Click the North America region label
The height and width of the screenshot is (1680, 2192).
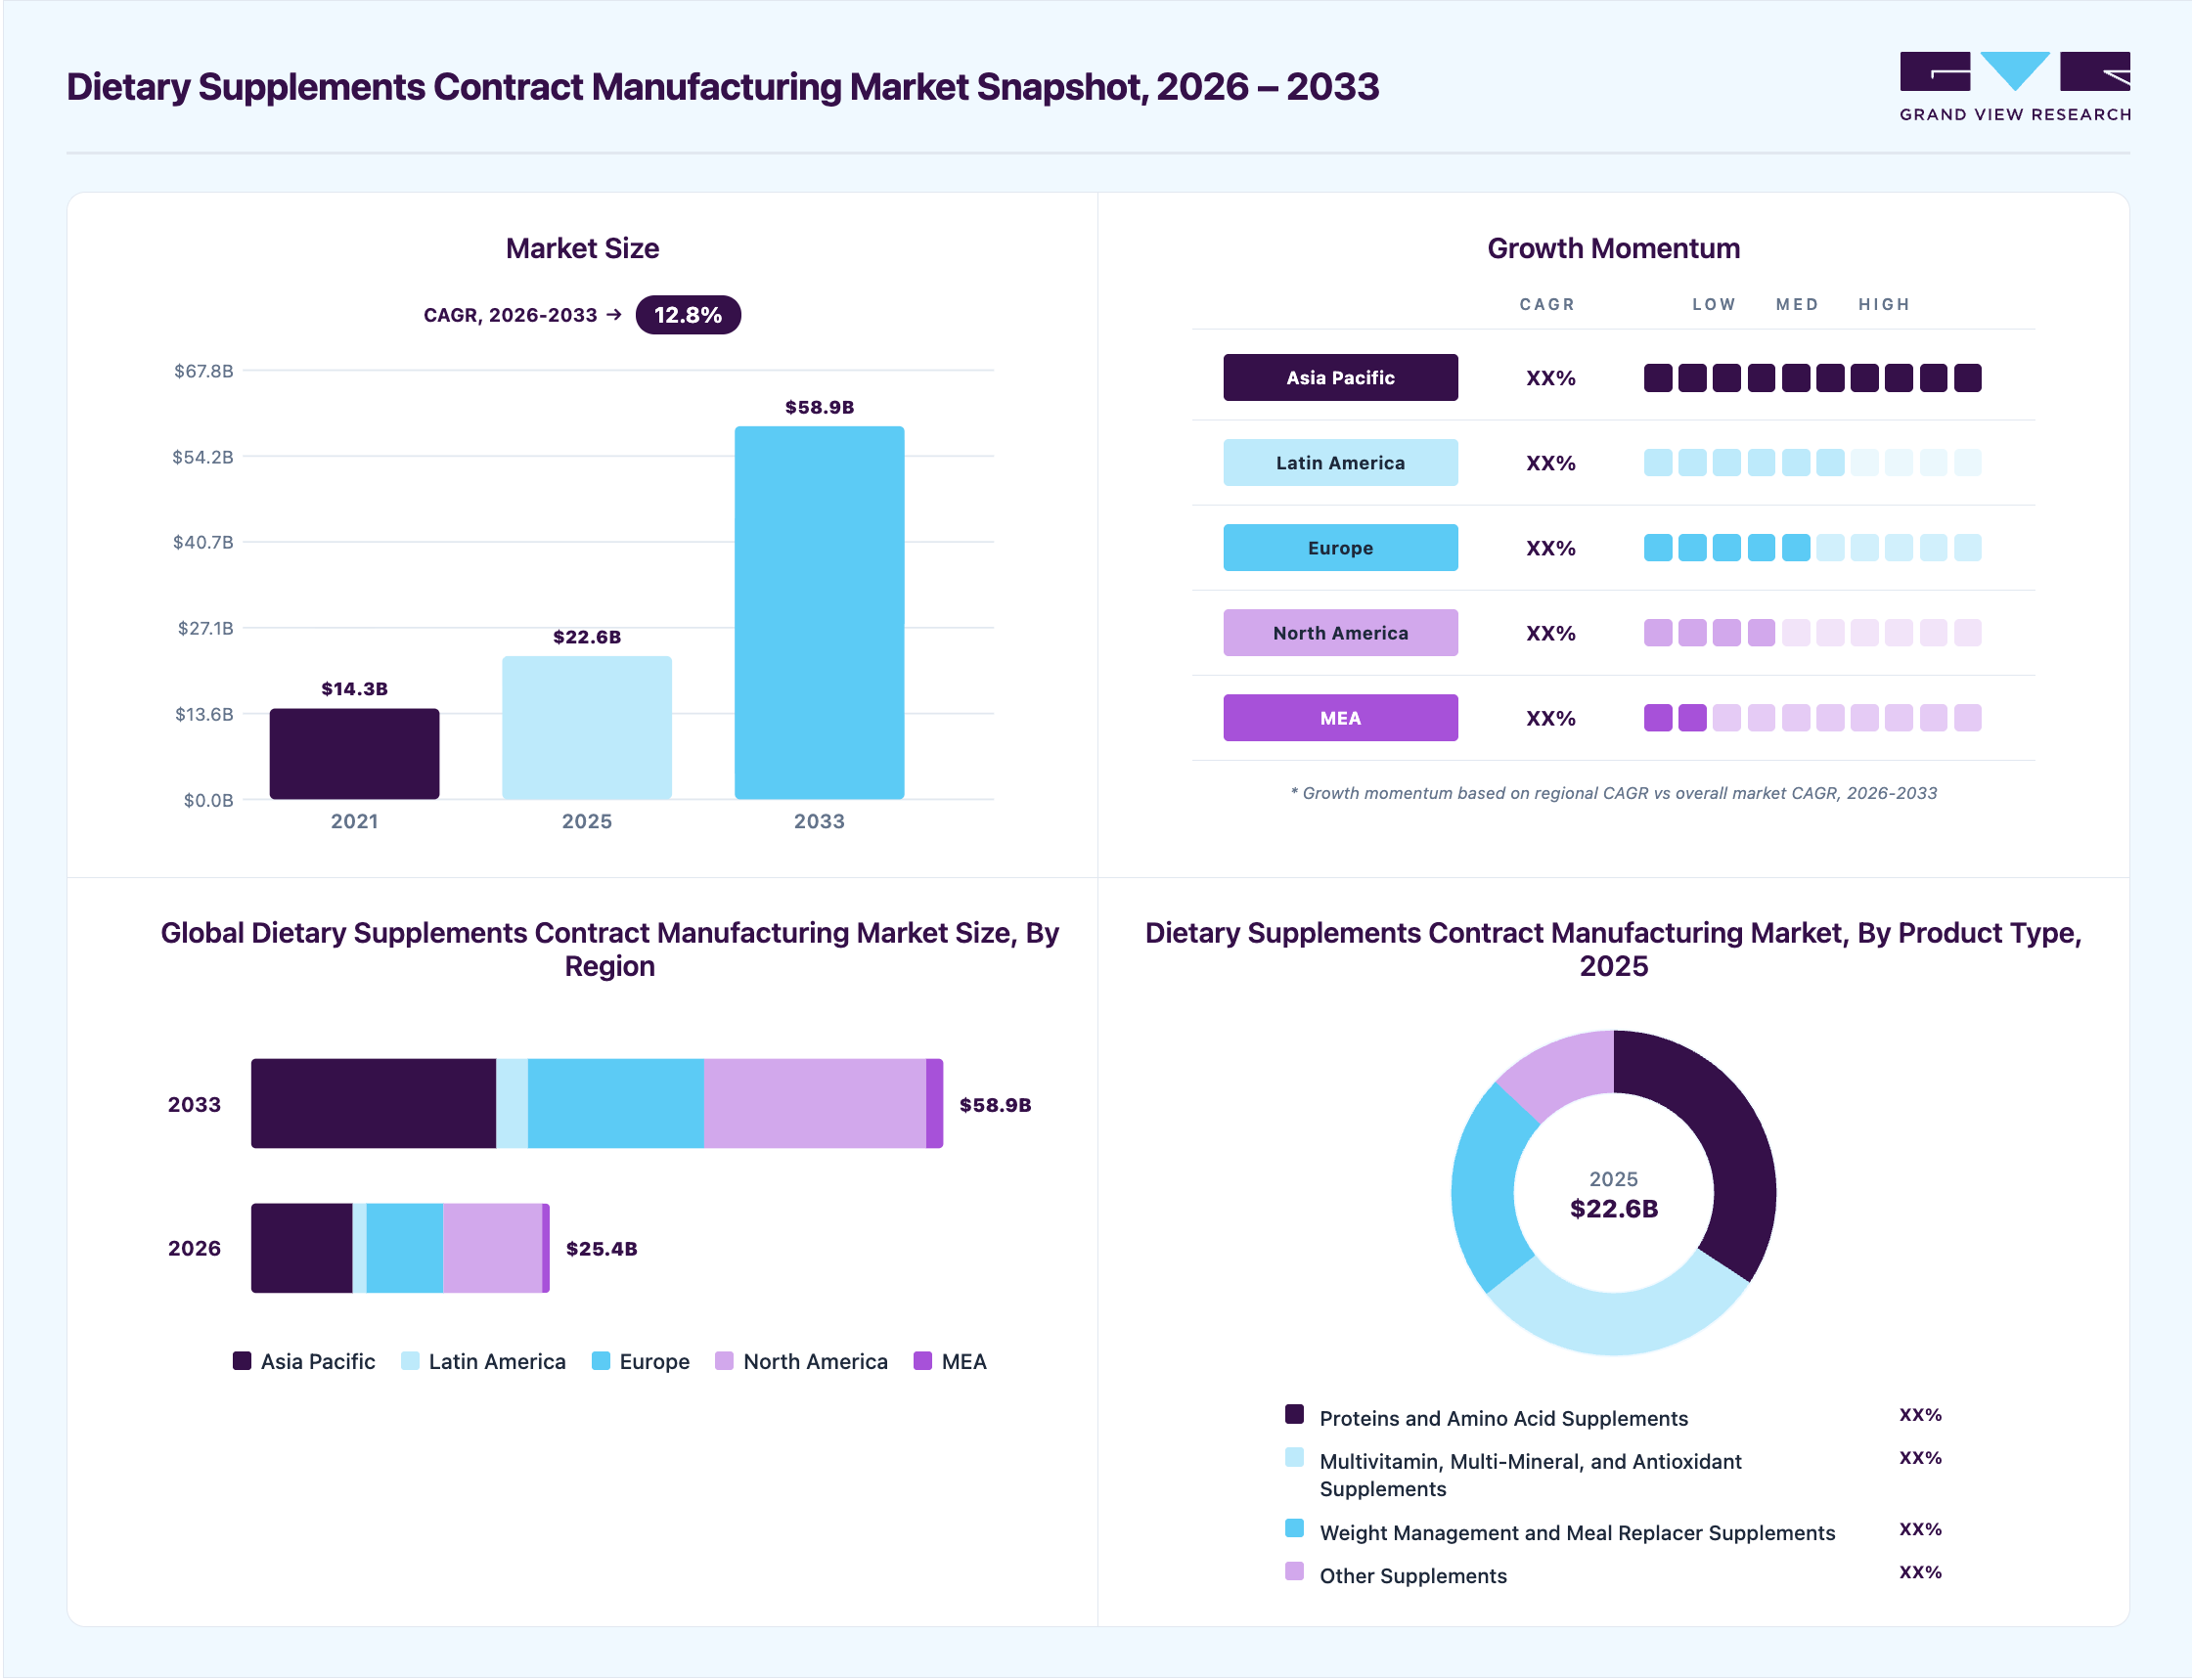tap(1340, 632)
